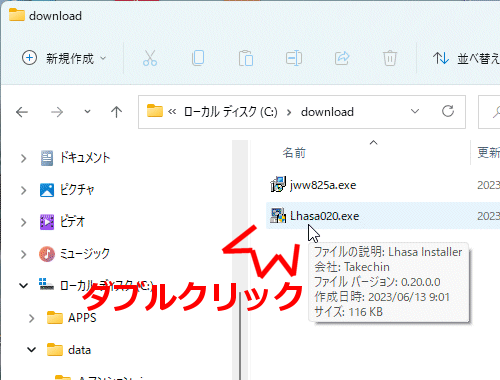Click the Copy icon in toolbar
500x380 pixels.
198,58
